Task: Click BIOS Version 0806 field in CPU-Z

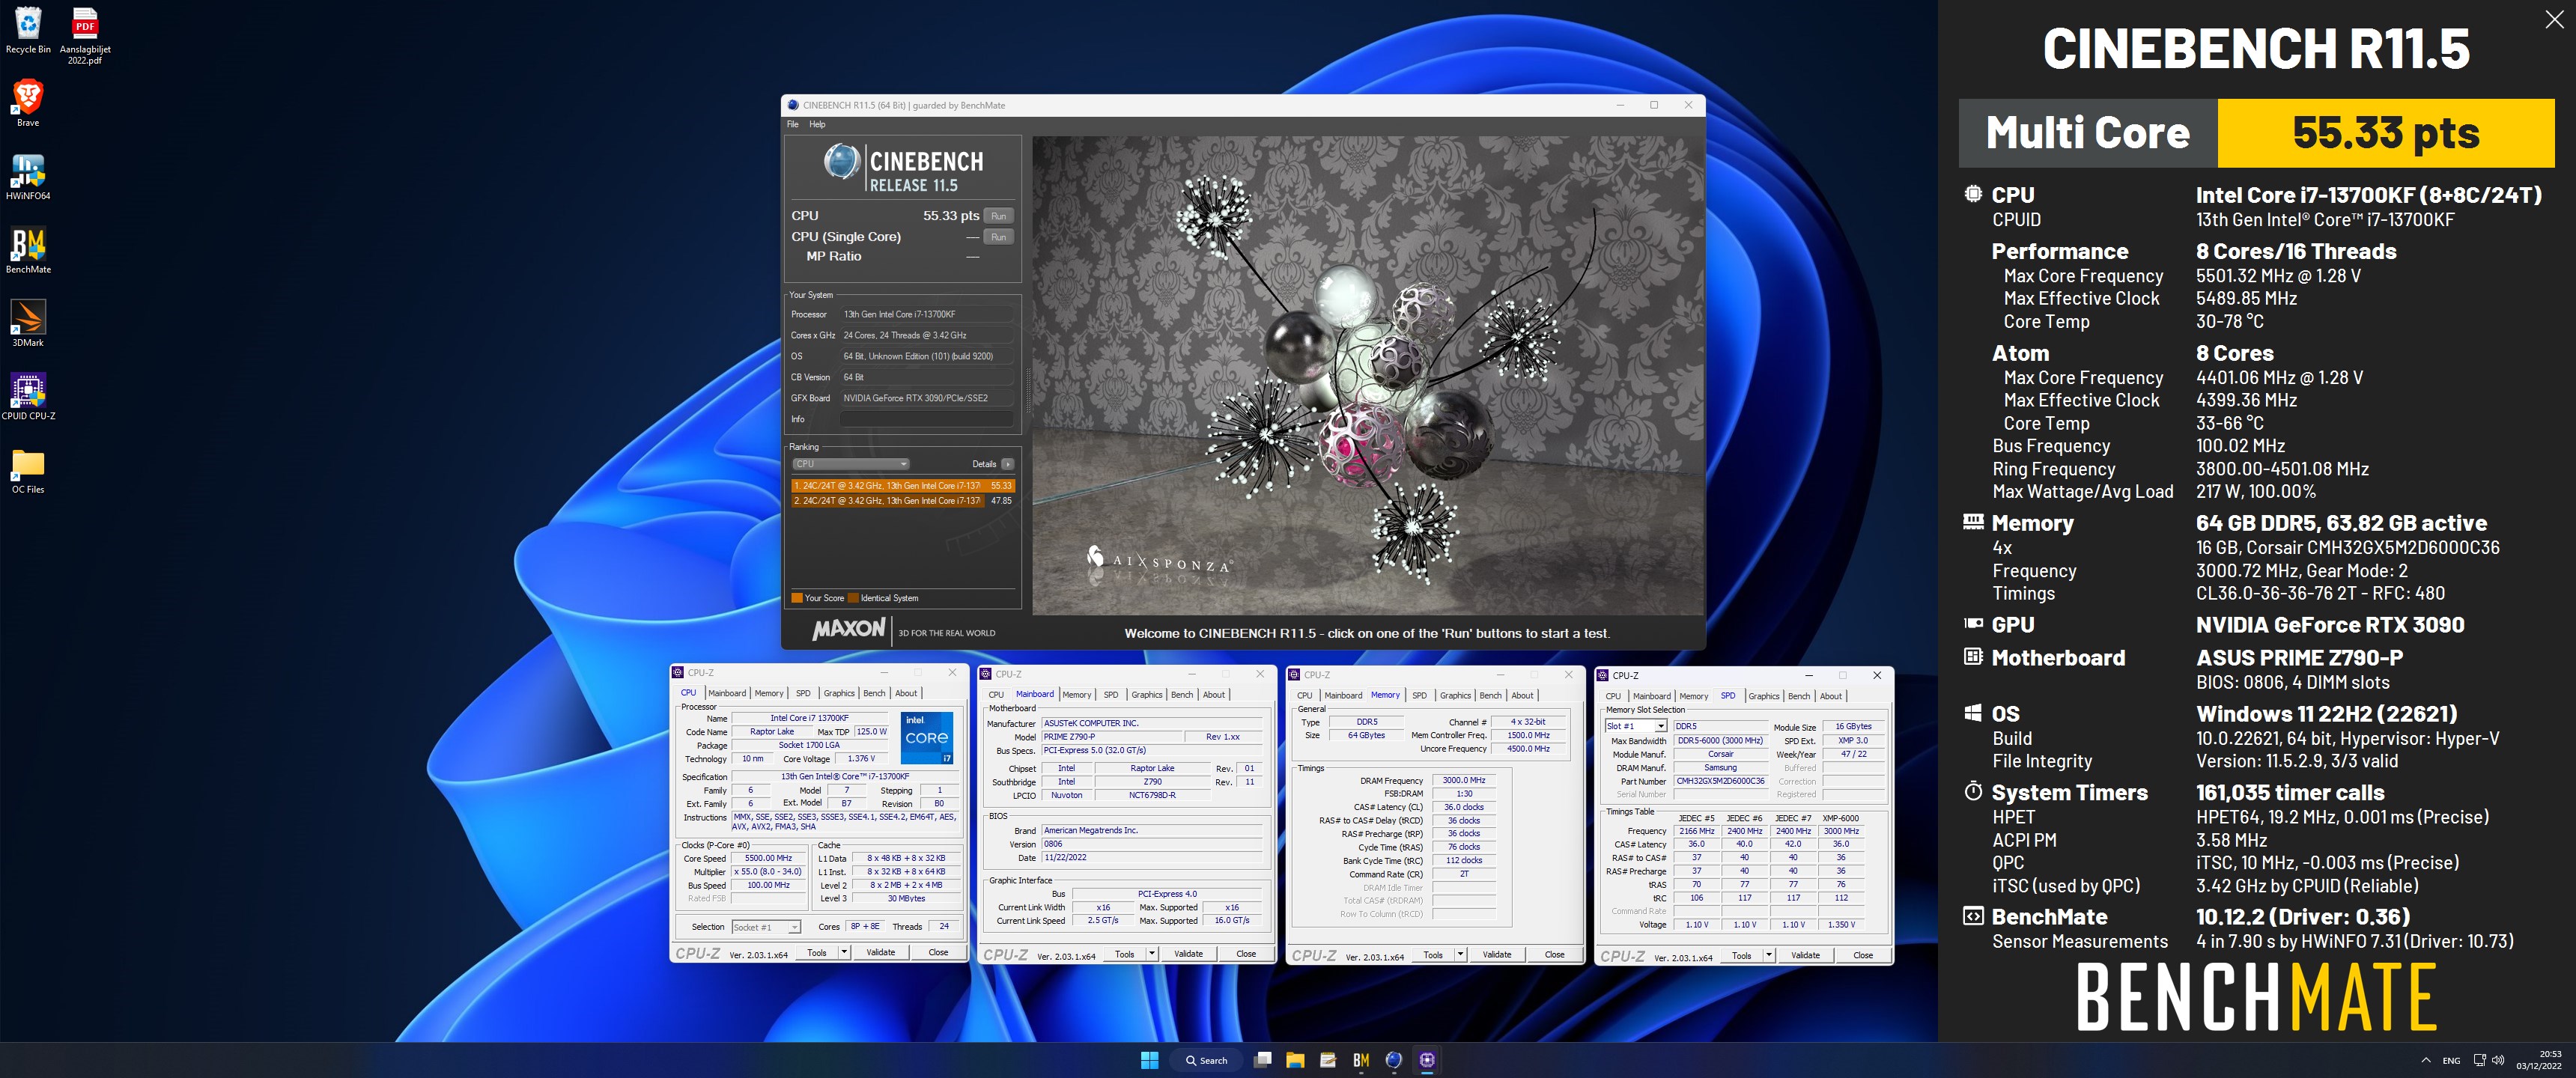Action: tap(1151, 844)
